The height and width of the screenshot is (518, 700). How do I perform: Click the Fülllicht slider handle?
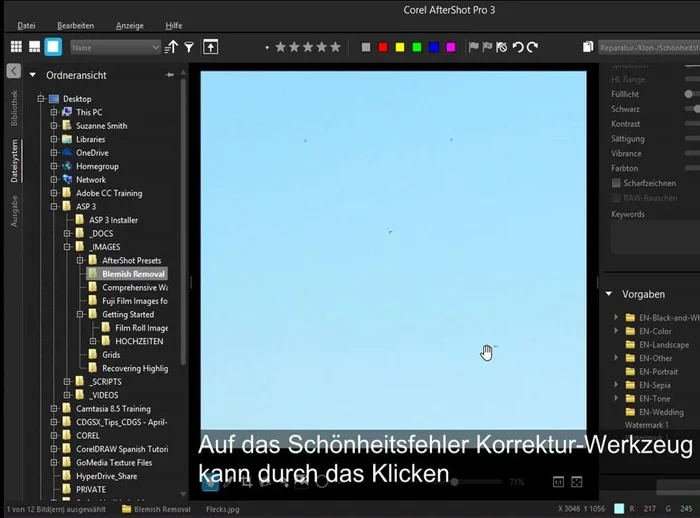tap(689, 94)
